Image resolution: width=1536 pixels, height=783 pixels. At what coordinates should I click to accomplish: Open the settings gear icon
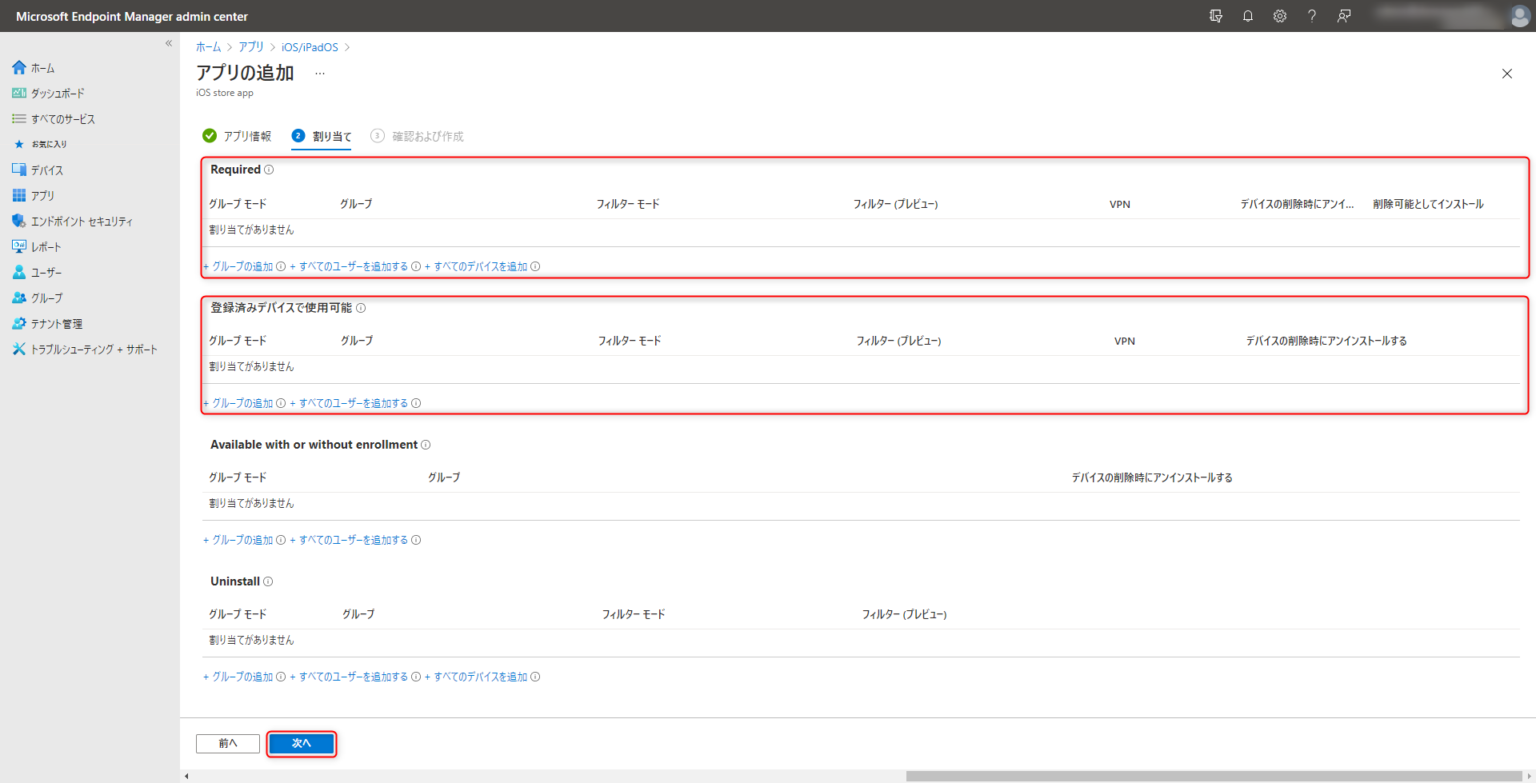pyautogui.click(x=1279, y=16)
